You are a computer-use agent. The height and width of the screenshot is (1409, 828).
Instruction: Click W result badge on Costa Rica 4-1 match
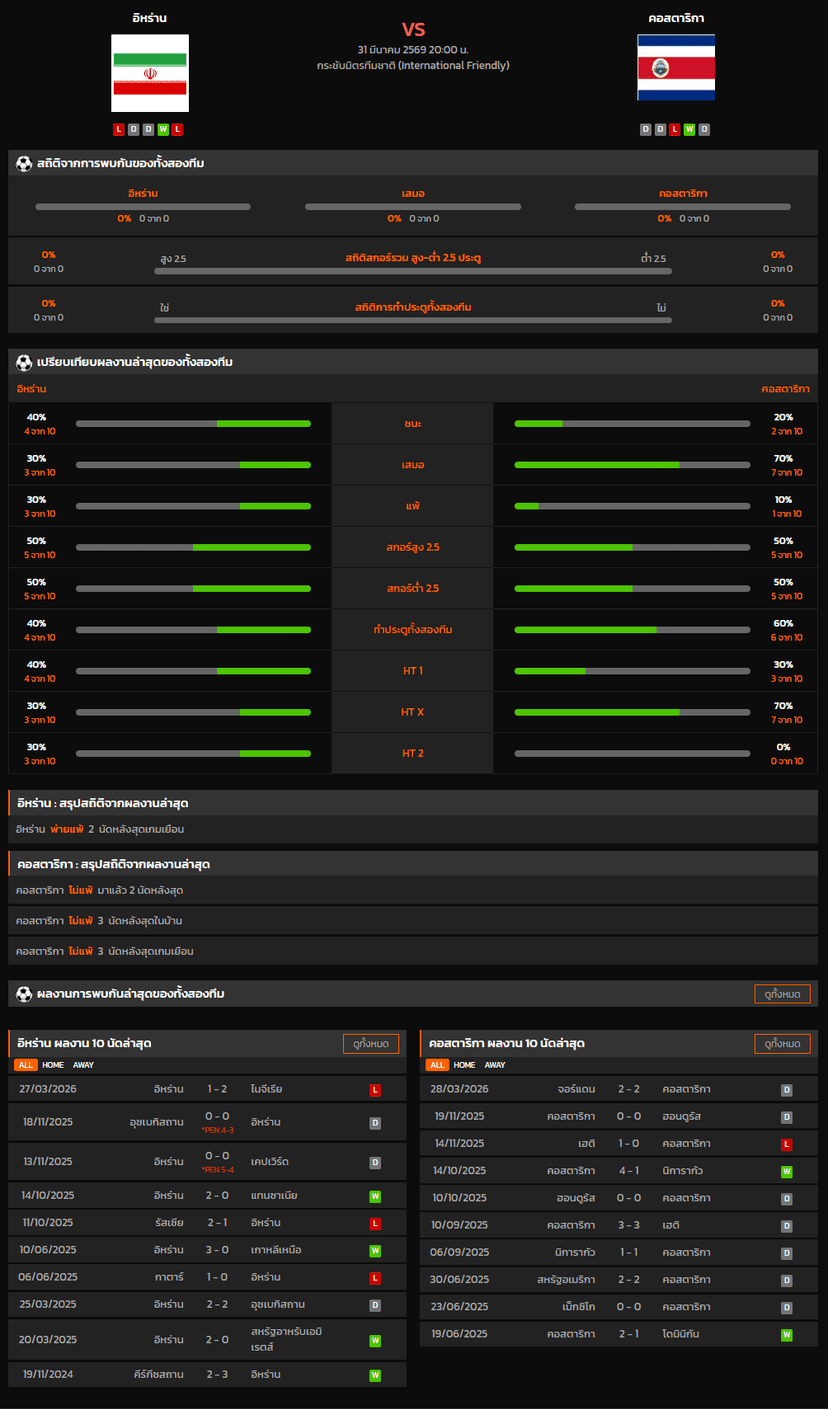pyautogui.click(x=787, y=1171)
